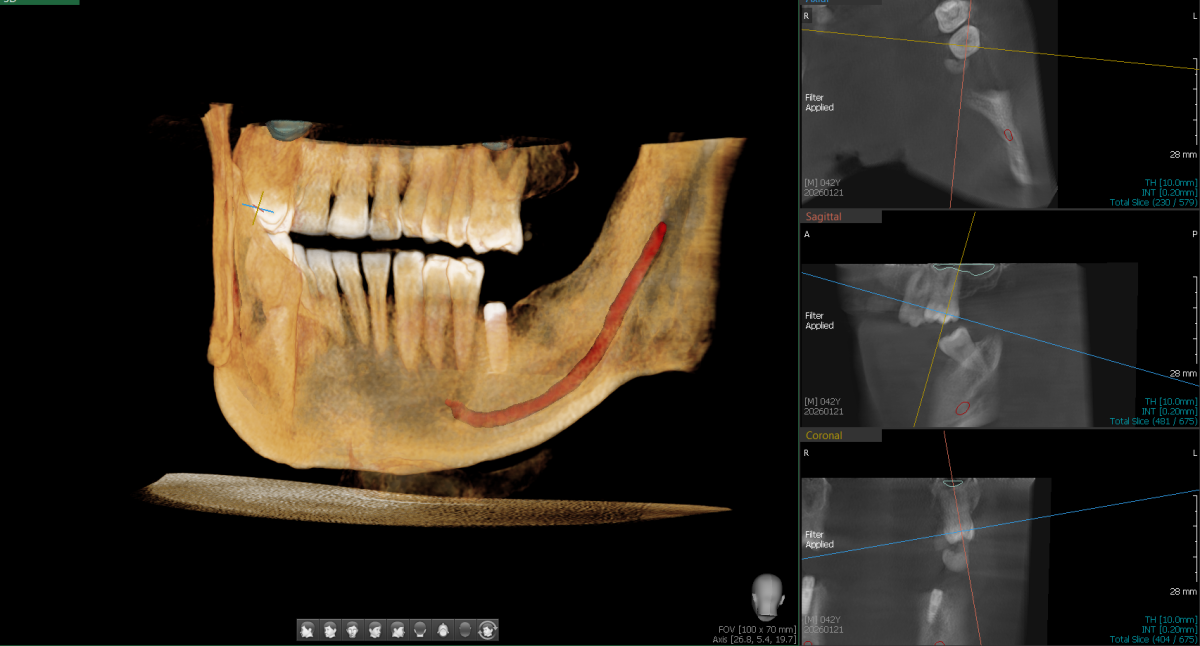Click INT [0.20mm] in the sagittal pane

click(x=1171, y=412)
